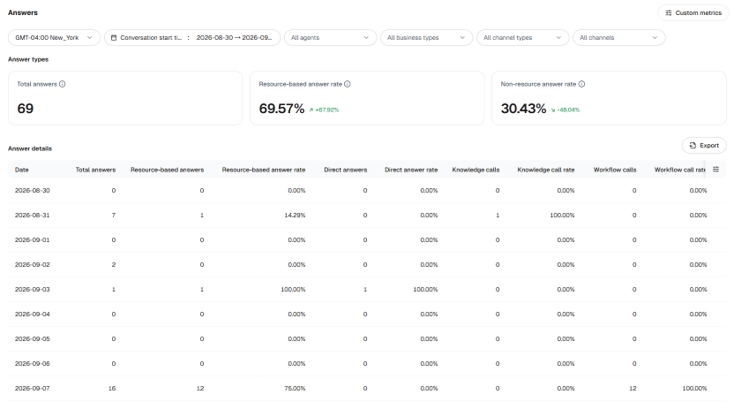The width and height of the screenshot is (734, 402).
Task: Click the Direct answer rate column header
Action: pos(411,170)
